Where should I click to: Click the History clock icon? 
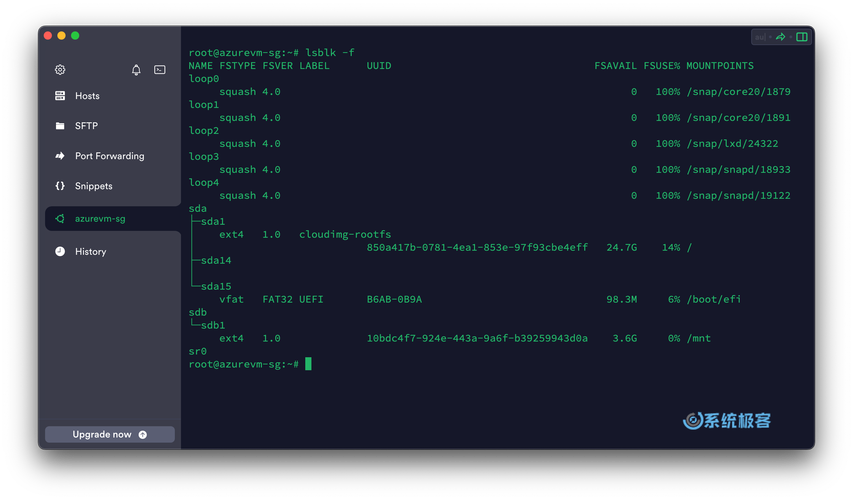[60, 252]
